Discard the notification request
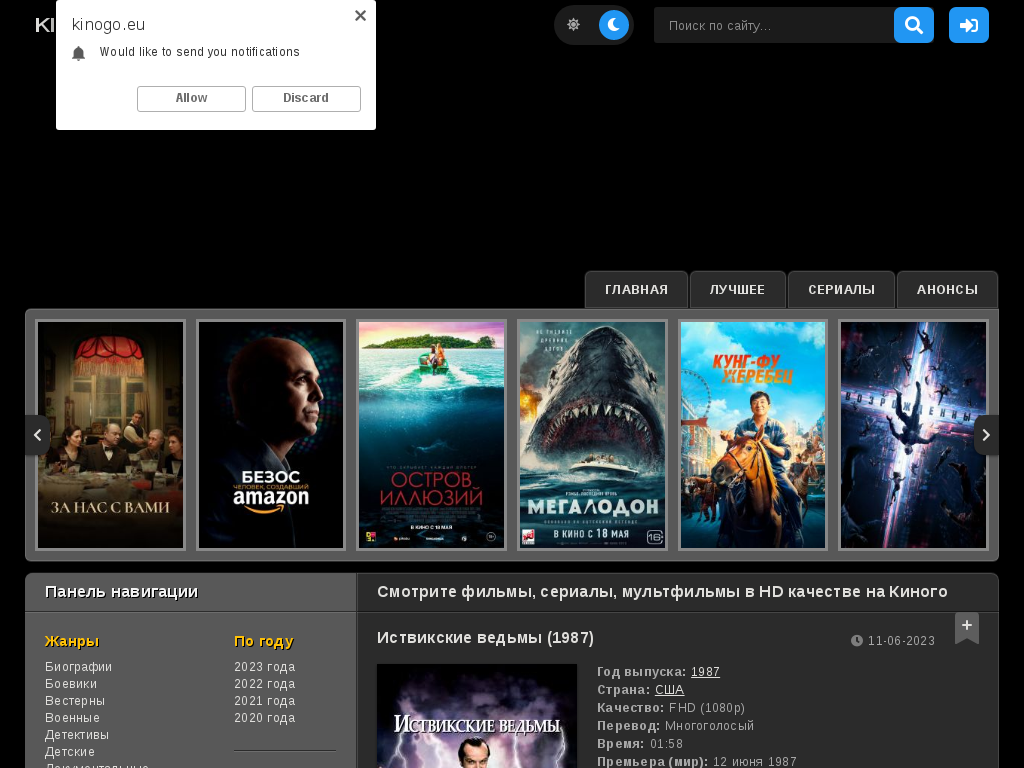 [x=306, y=99]
